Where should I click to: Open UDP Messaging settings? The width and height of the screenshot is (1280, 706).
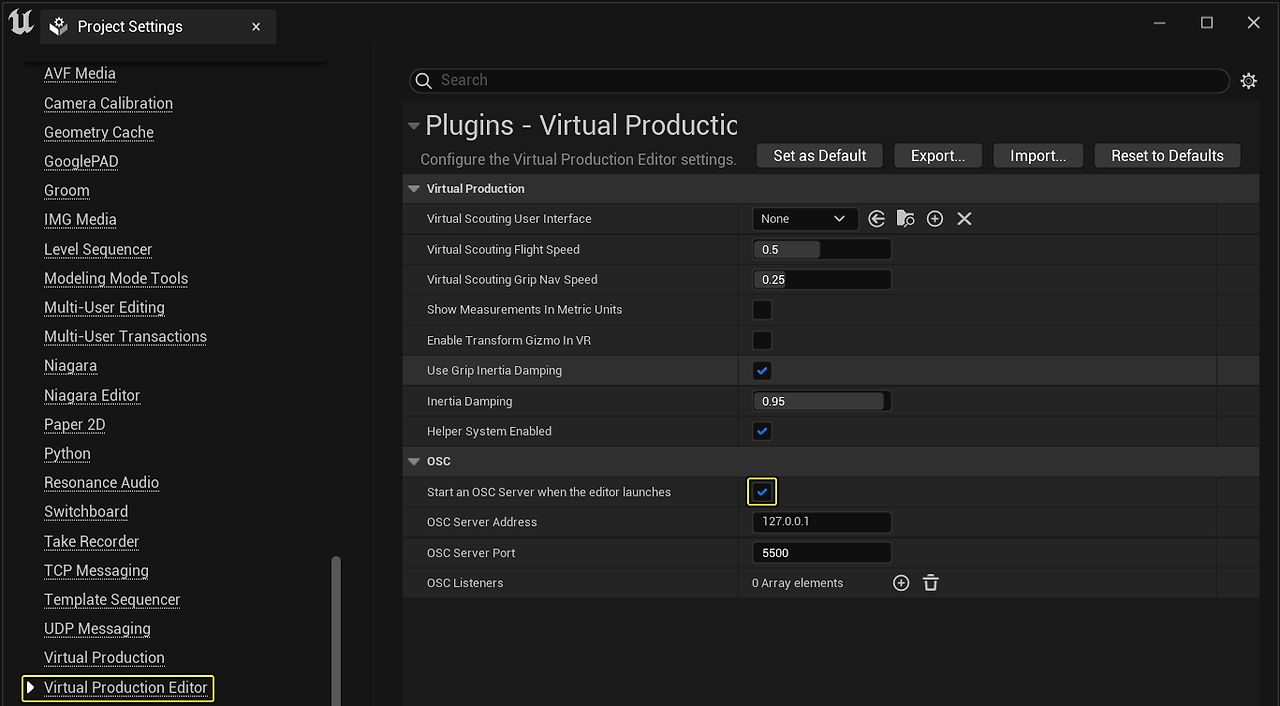(97, 628)
